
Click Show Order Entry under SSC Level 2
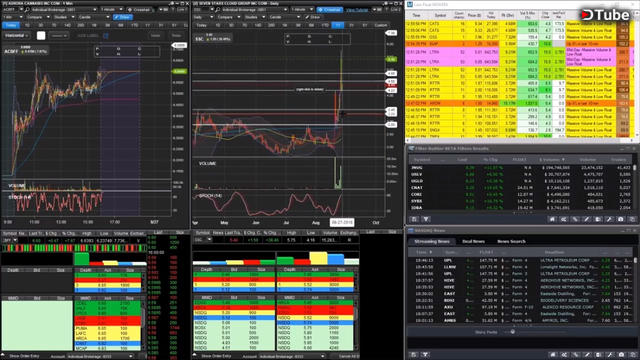(x=216, y=356)
